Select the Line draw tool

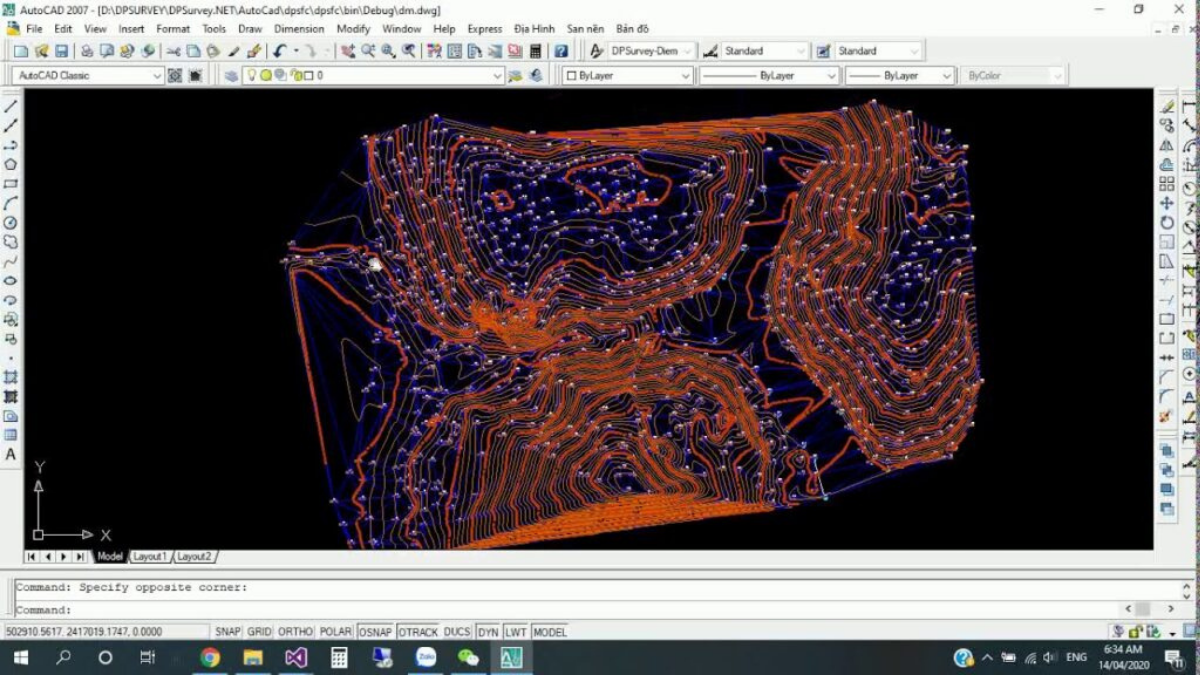tap(11, 106)
